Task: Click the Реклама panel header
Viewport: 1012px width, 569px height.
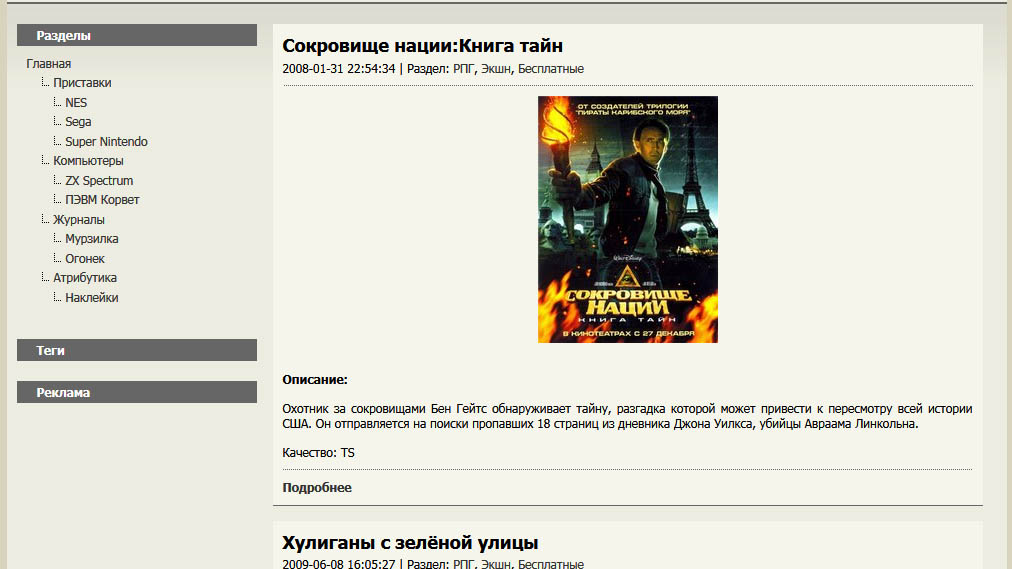Action: pyautogui.click(x=137, y=392)
